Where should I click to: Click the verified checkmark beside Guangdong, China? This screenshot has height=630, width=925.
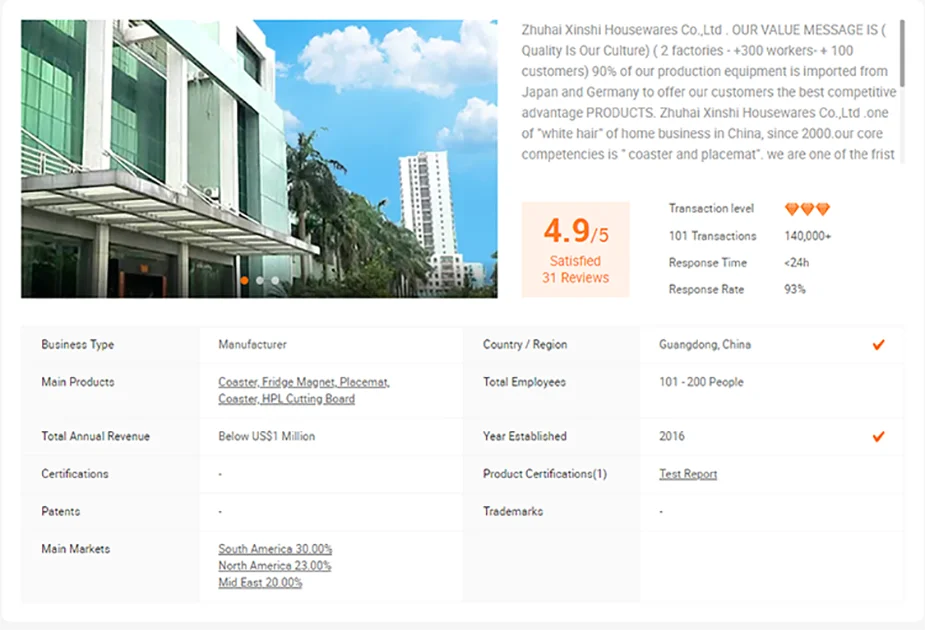point(878,344)
